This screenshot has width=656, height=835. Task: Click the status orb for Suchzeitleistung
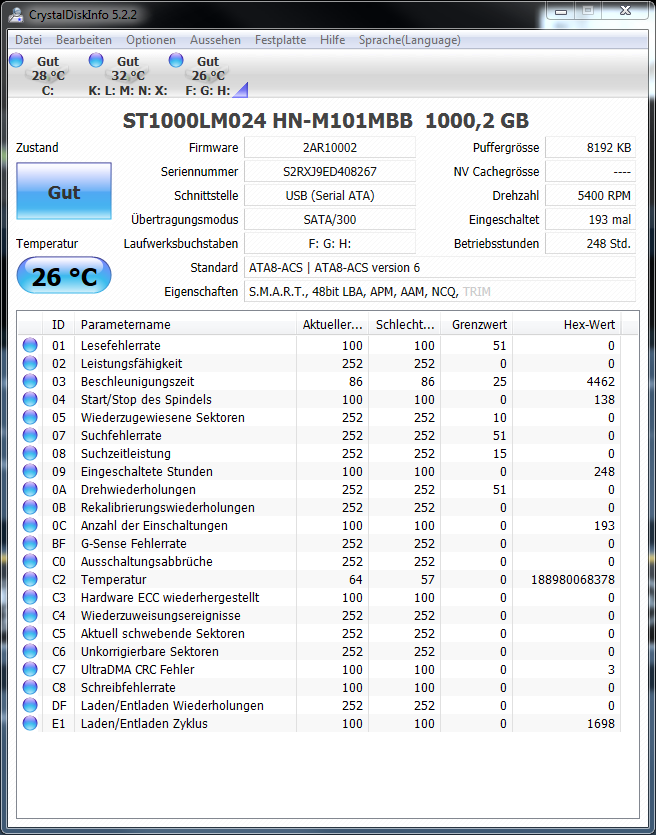tap(30, 453)
